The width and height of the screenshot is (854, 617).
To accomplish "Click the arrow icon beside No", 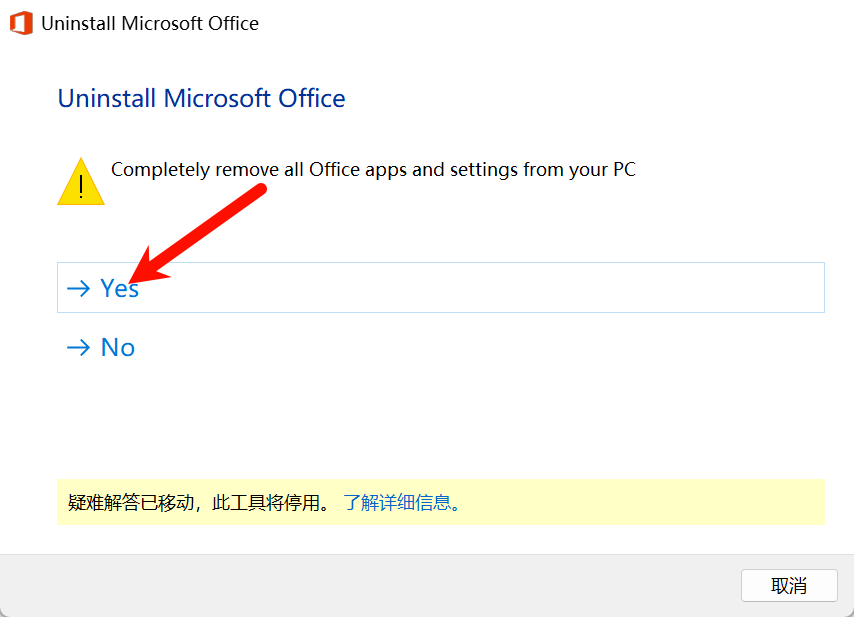I will (78, 347).
